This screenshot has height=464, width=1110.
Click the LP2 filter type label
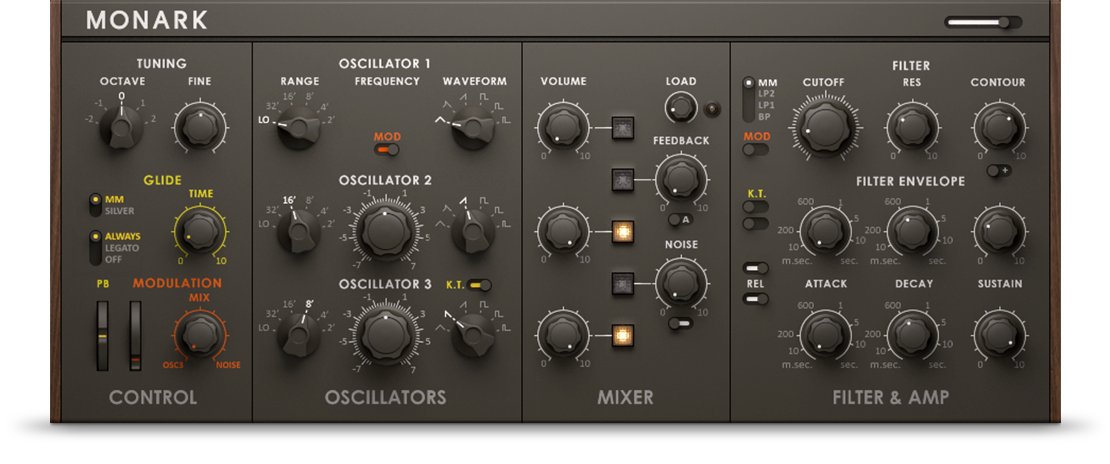766,94
